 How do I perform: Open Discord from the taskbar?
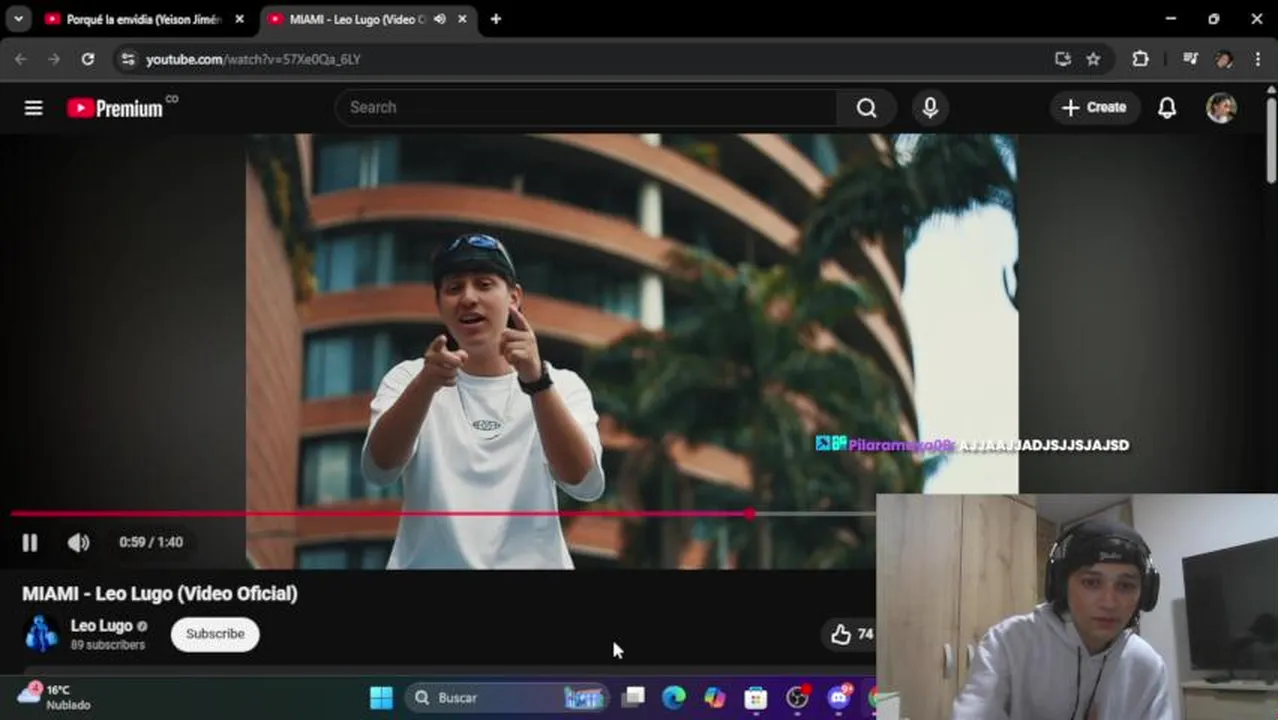(838, 698)
